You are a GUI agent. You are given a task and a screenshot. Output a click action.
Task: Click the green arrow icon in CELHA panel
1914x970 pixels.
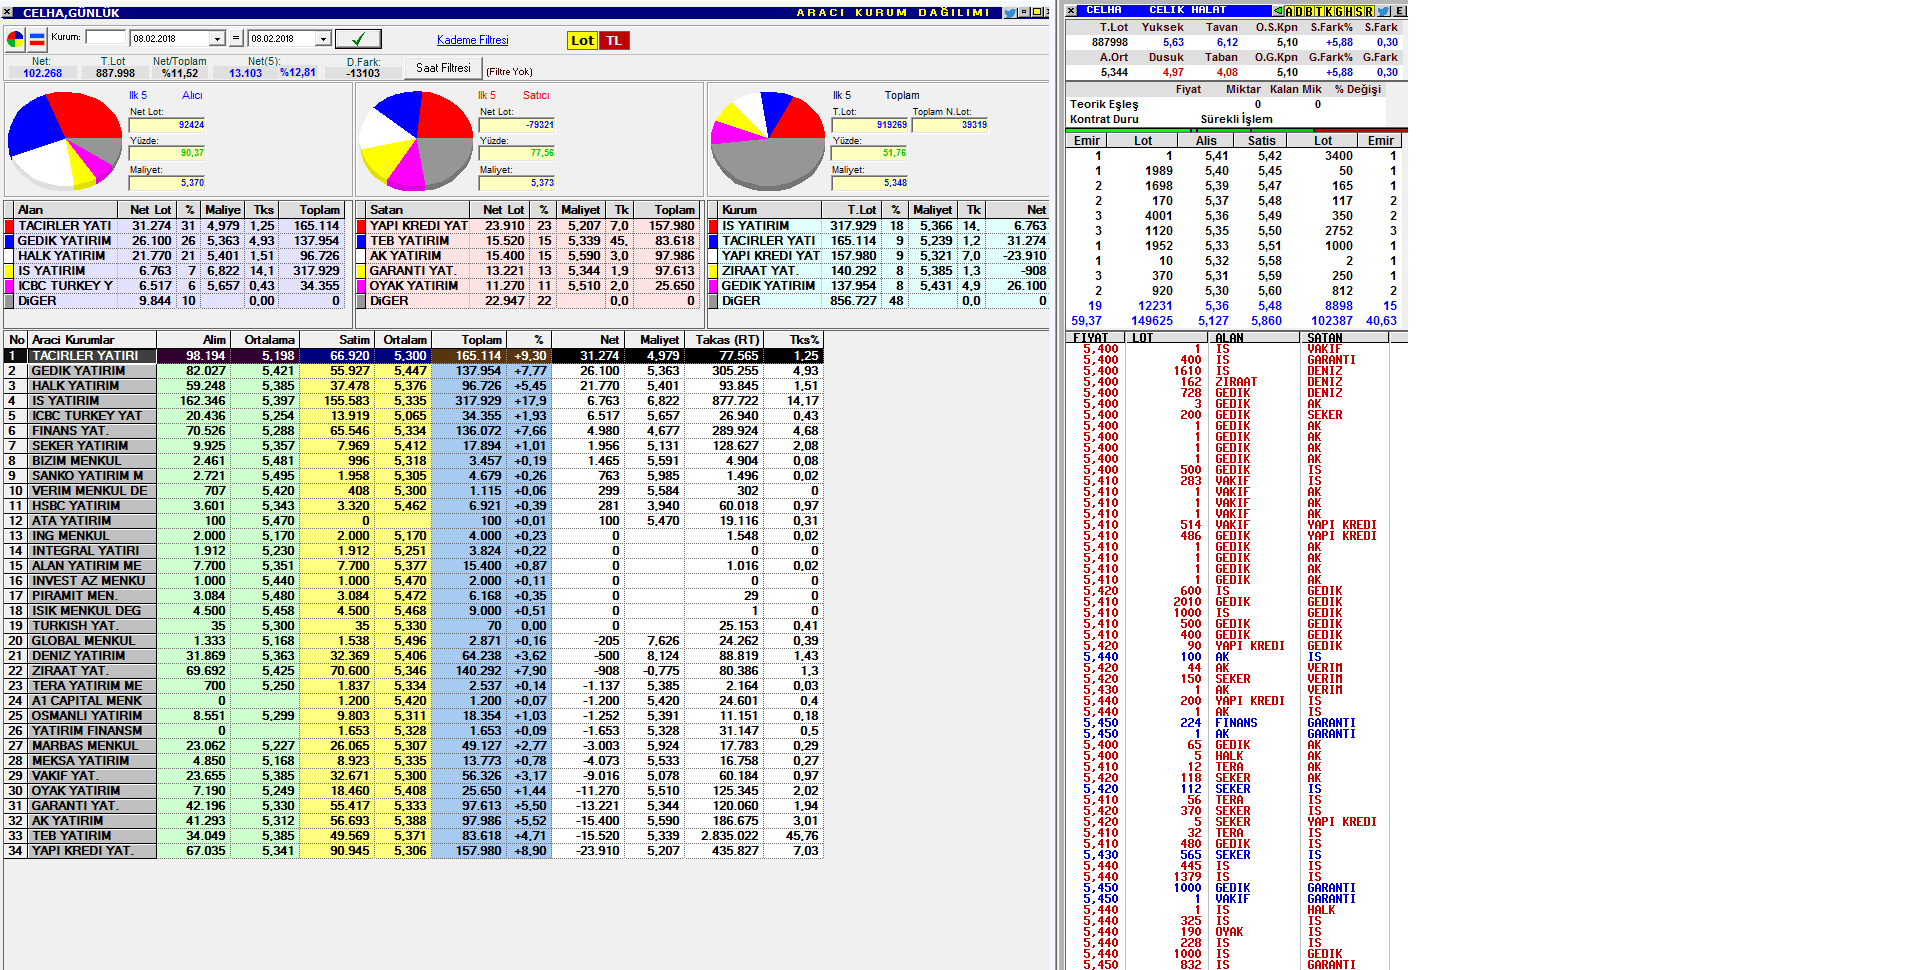click(x=1277, y=11)
